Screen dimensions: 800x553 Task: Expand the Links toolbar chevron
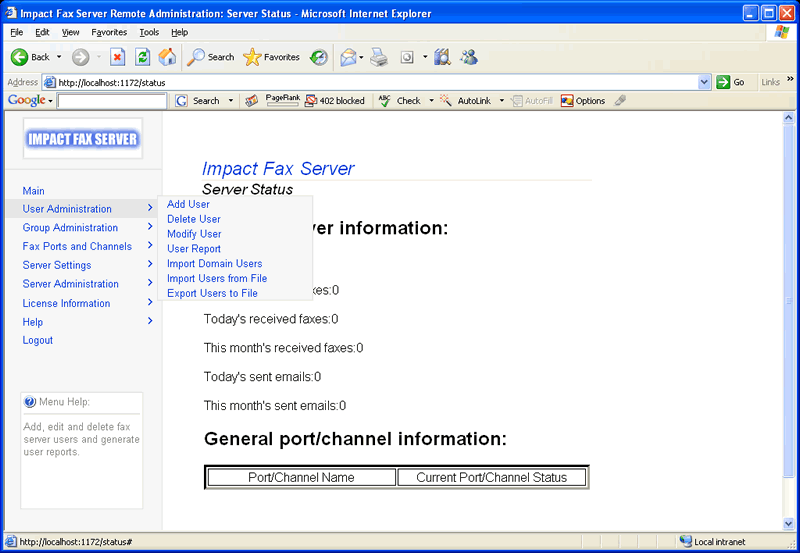790,79
